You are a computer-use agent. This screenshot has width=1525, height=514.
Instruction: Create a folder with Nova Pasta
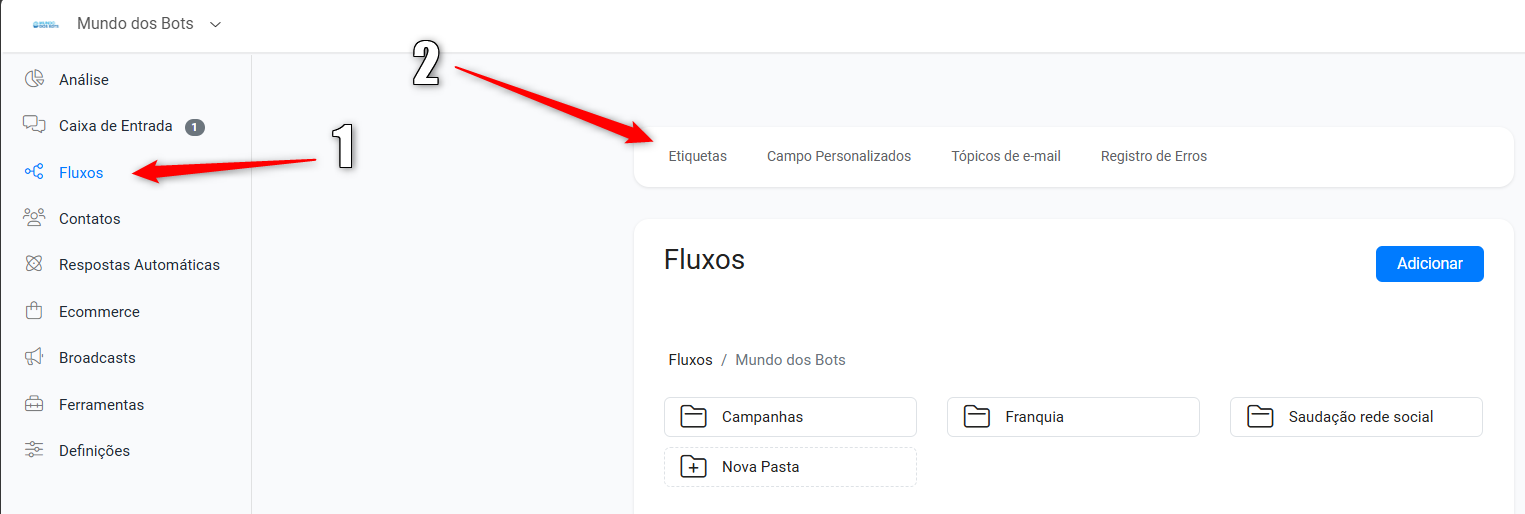point(790,467)
